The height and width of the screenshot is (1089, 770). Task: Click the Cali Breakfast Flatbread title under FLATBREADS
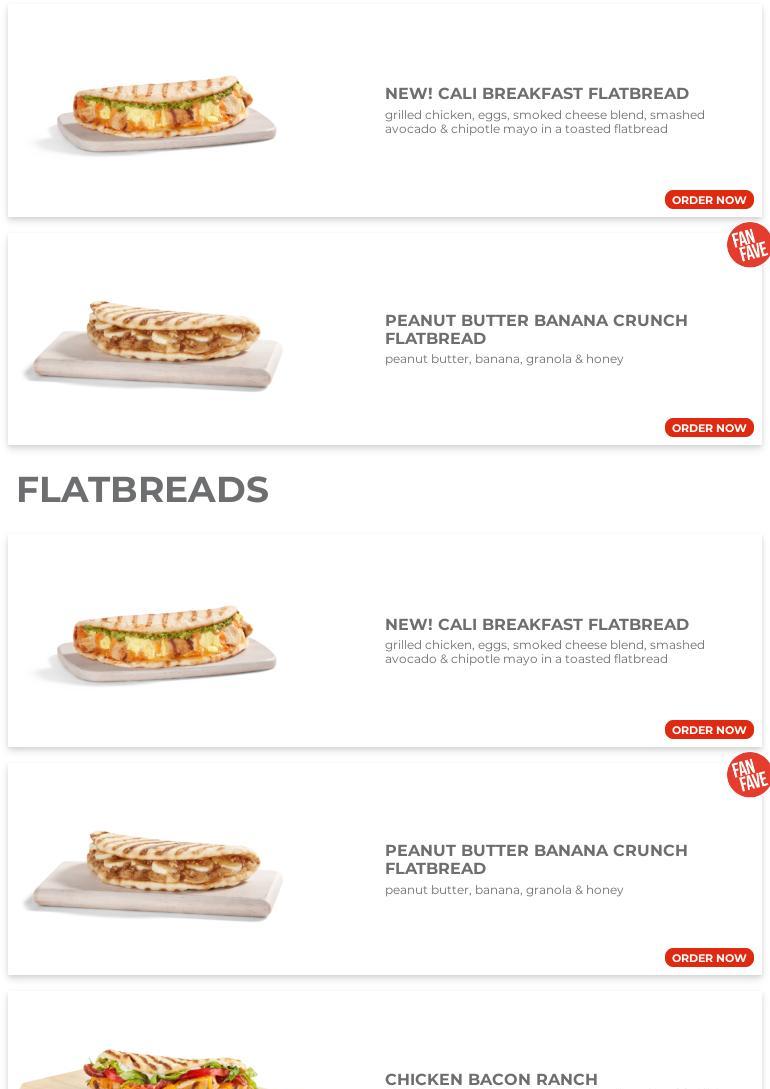[x=536, y=624]
